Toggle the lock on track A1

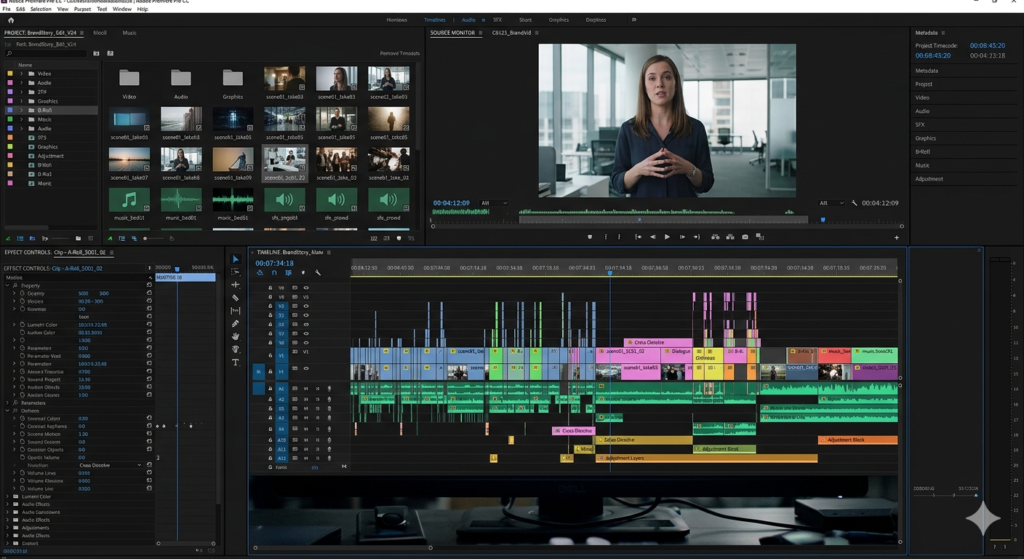270,388
